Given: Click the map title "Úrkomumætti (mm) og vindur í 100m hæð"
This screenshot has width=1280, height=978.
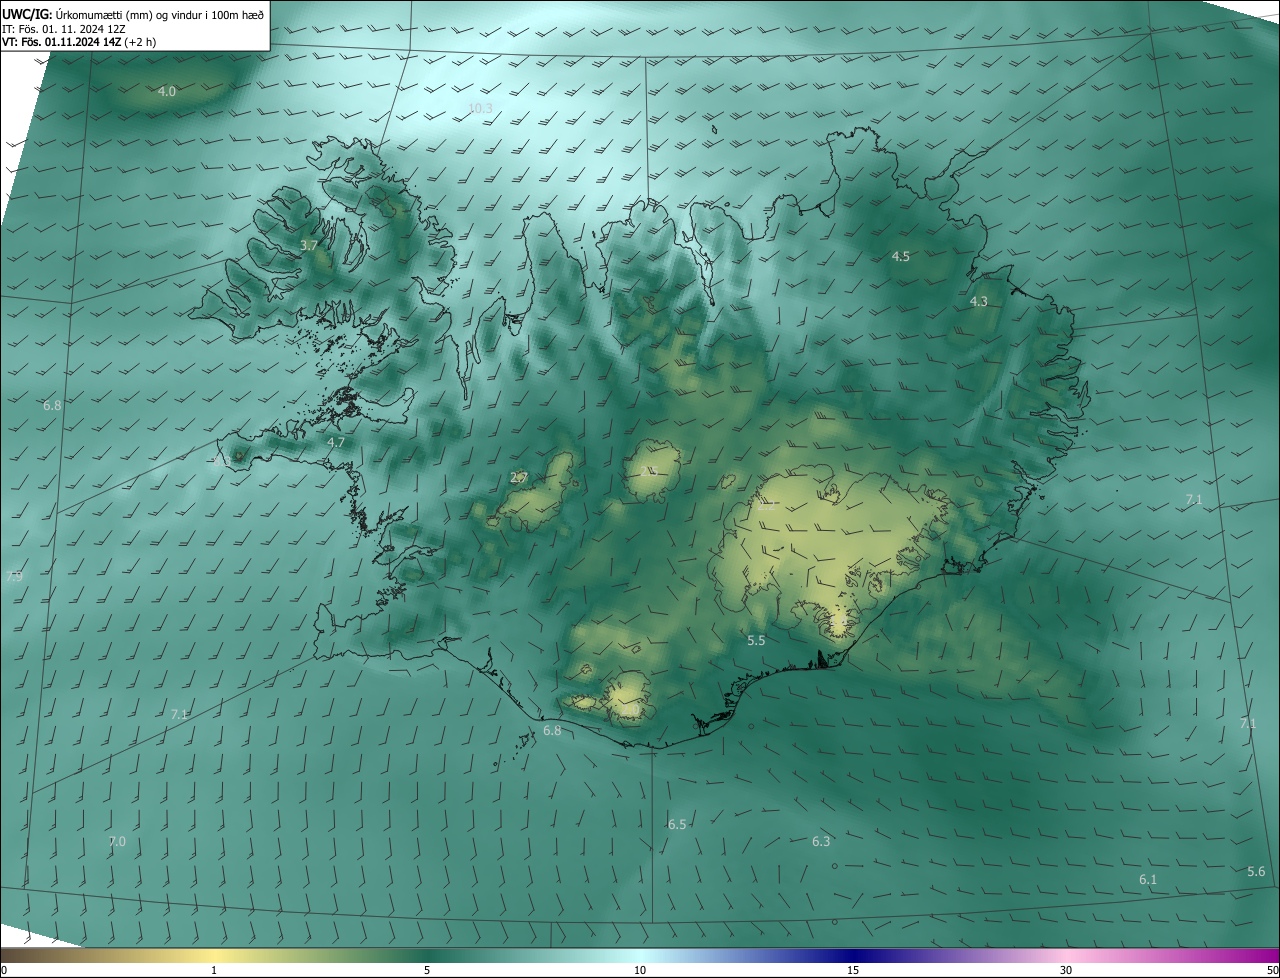Looking at the screenshot, I should 158,14.
